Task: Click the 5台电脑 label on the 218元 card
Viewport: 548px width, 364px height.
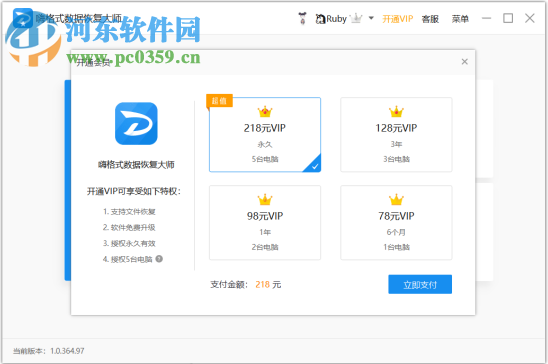Action: pos(265,159)
